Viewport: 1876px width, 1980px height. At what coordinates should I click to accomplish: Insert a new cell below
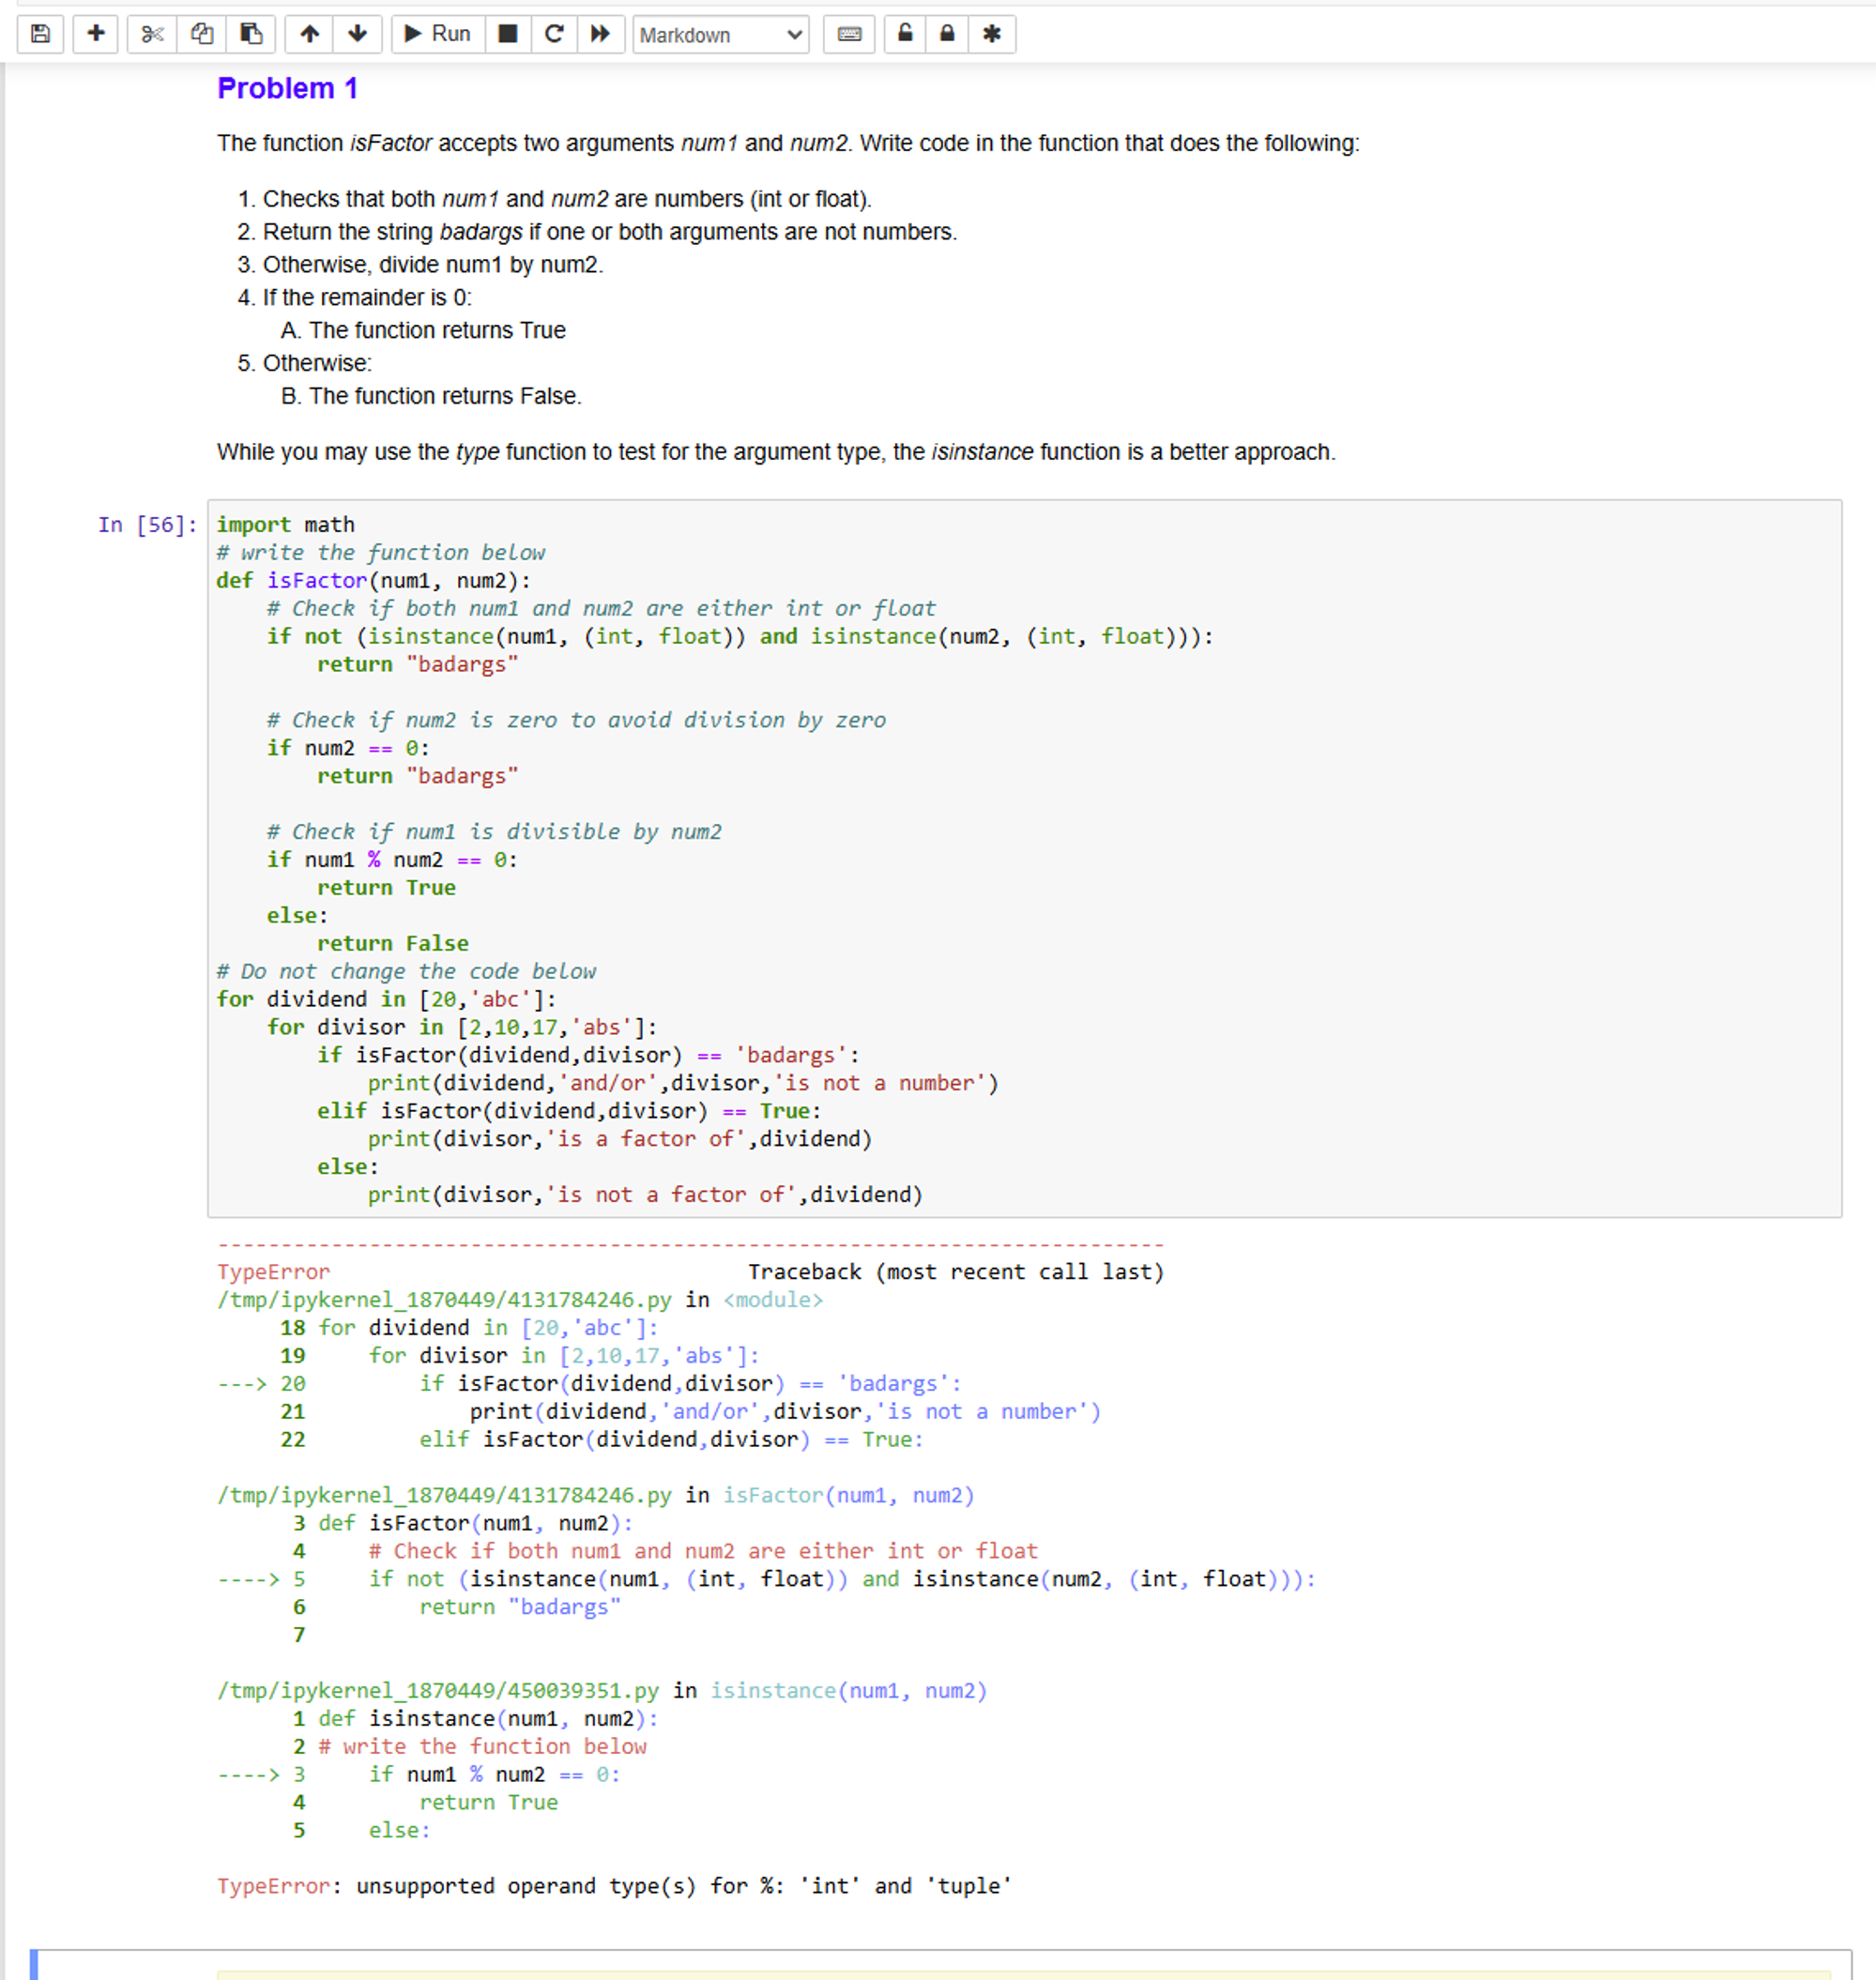click(95, 34)
